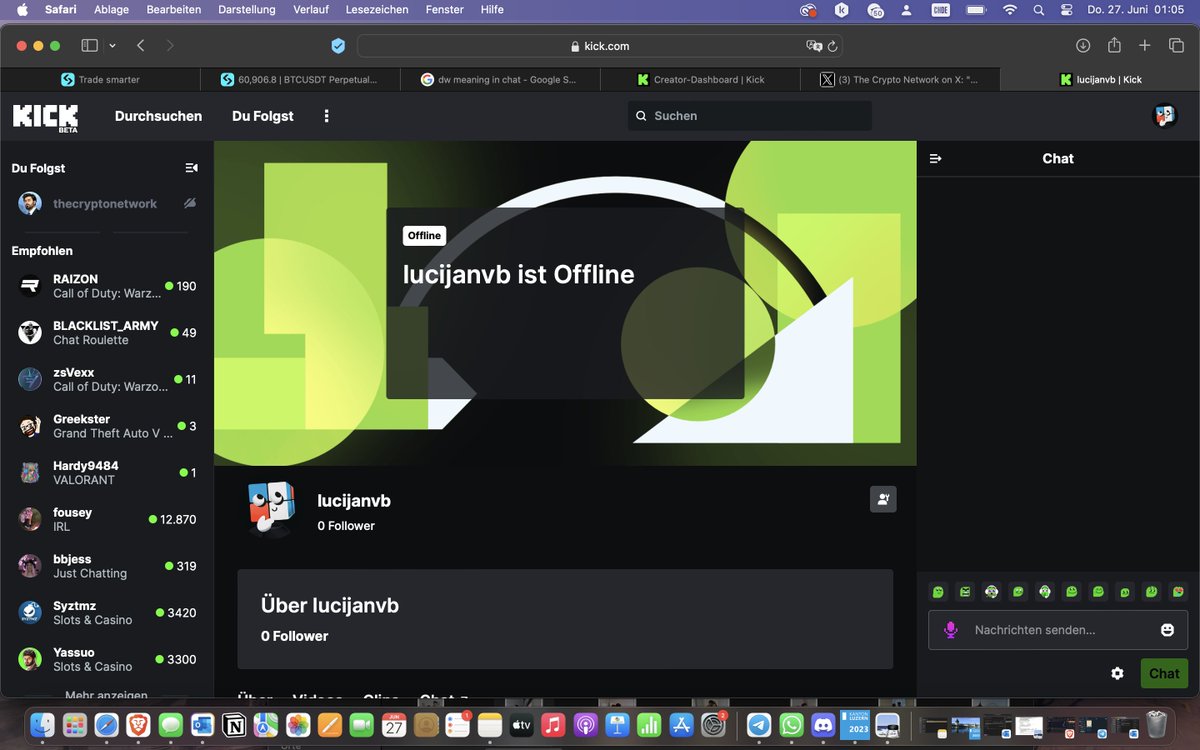Screen dimensions: 1200x750
Task: Open zsVexx channel
Action: pos(107,379)
